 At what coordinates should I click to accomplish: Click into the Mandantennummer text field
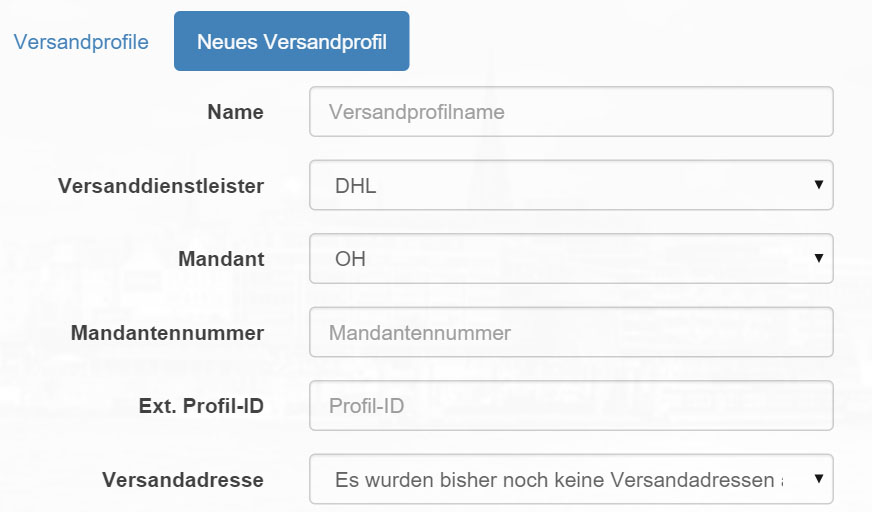point(571,332)
